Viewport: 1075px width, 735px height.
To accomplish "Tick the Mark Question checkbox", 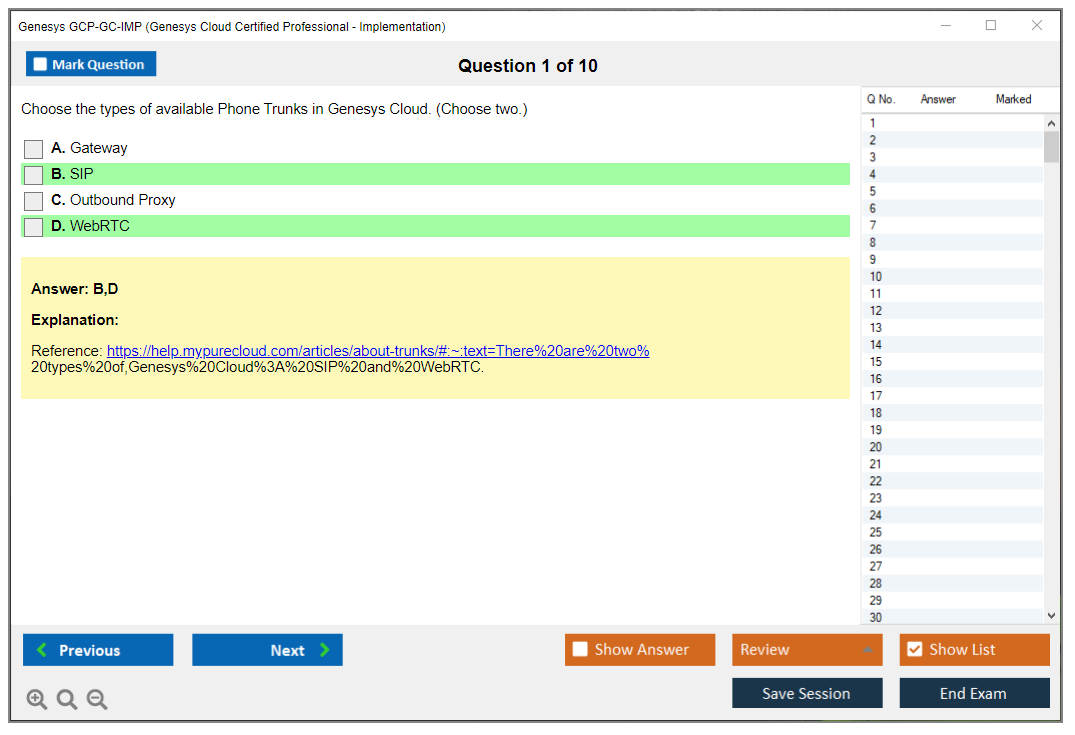I will point(41,65).
